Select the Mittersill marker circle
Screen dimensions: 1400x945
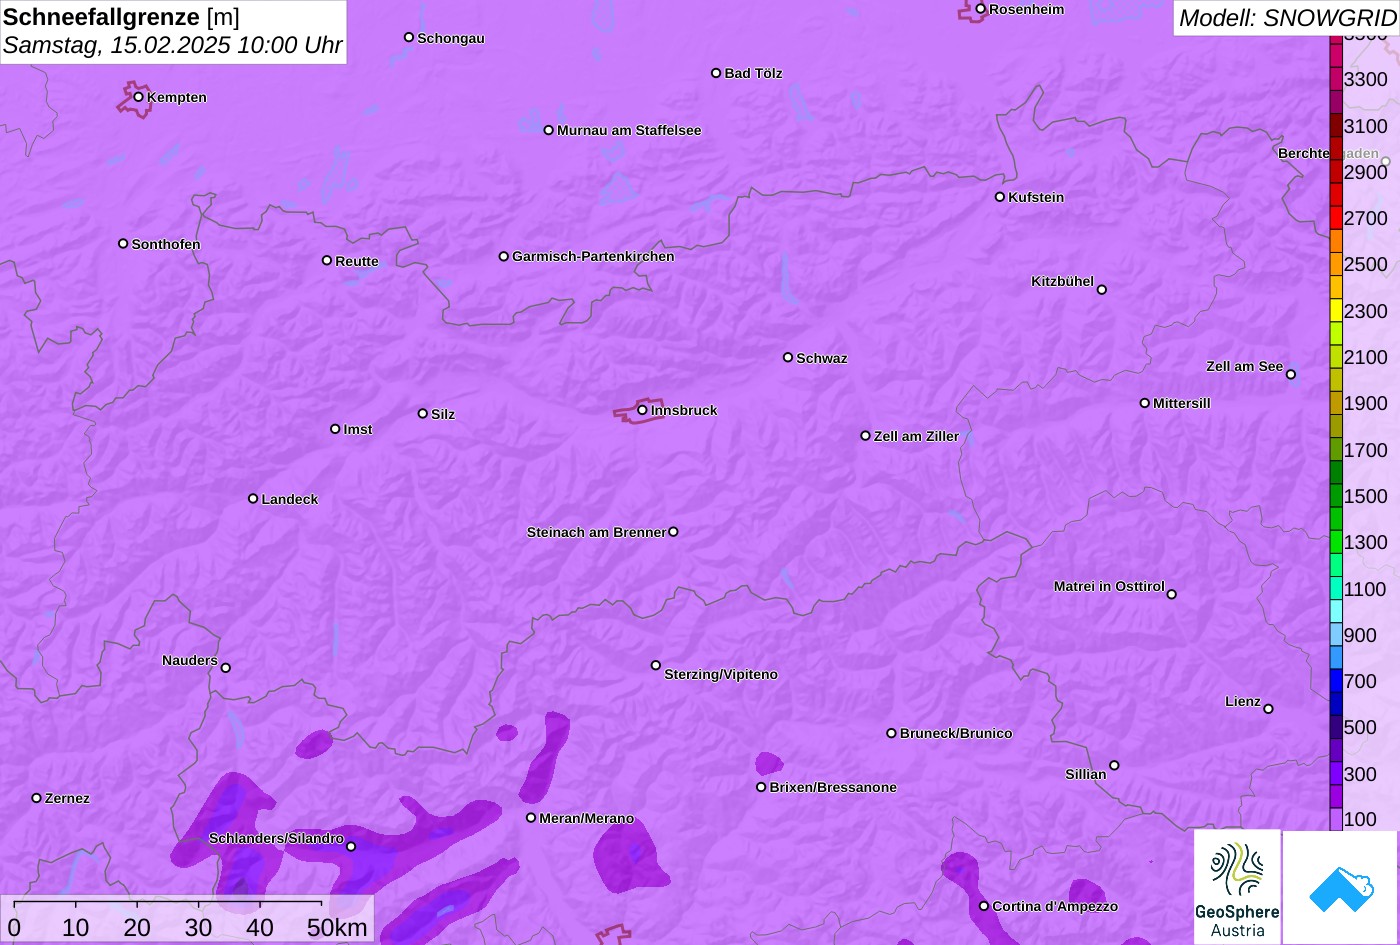coord(1145,403)
